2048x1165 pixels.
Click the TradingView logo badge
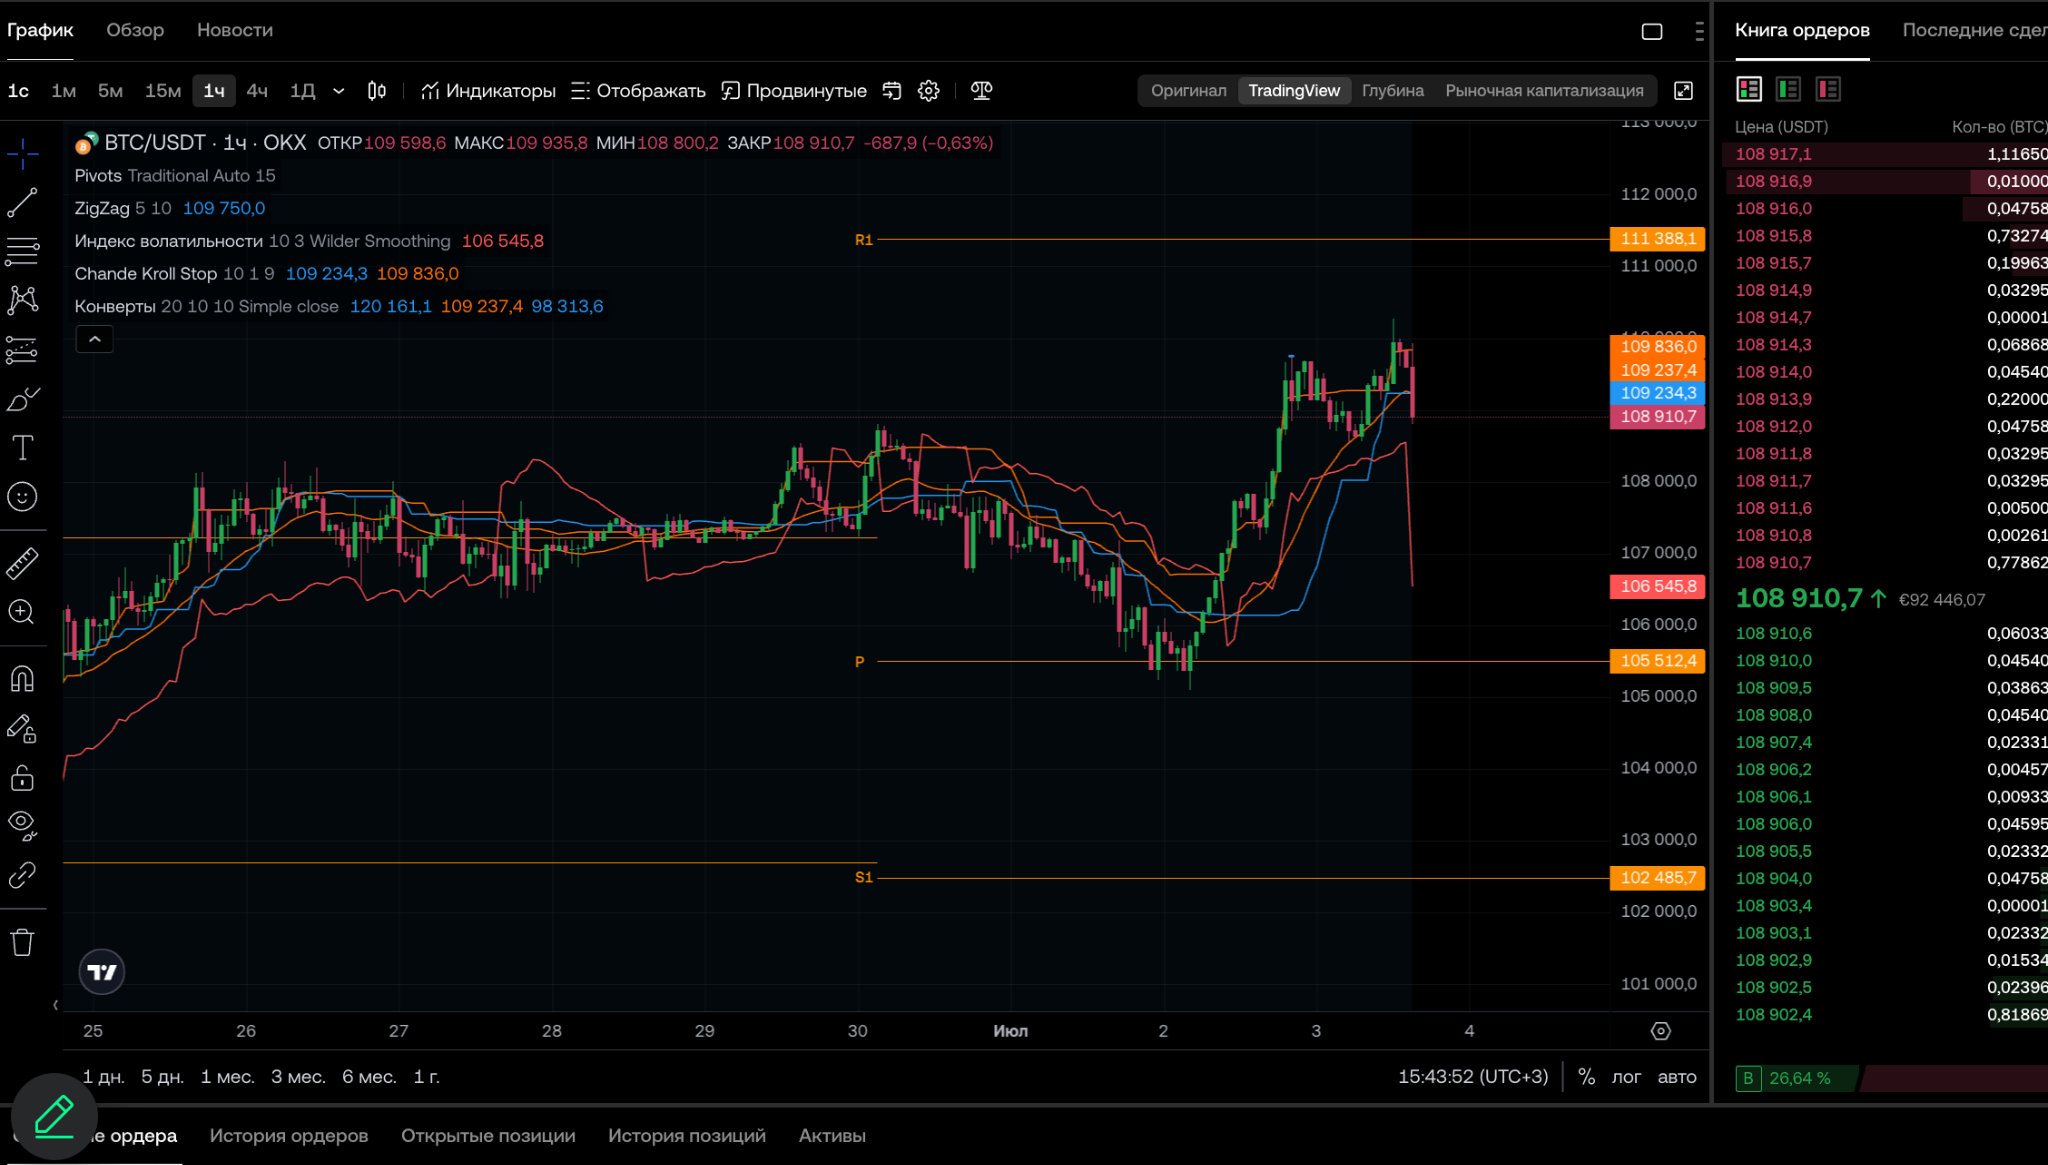pos(101,971)
